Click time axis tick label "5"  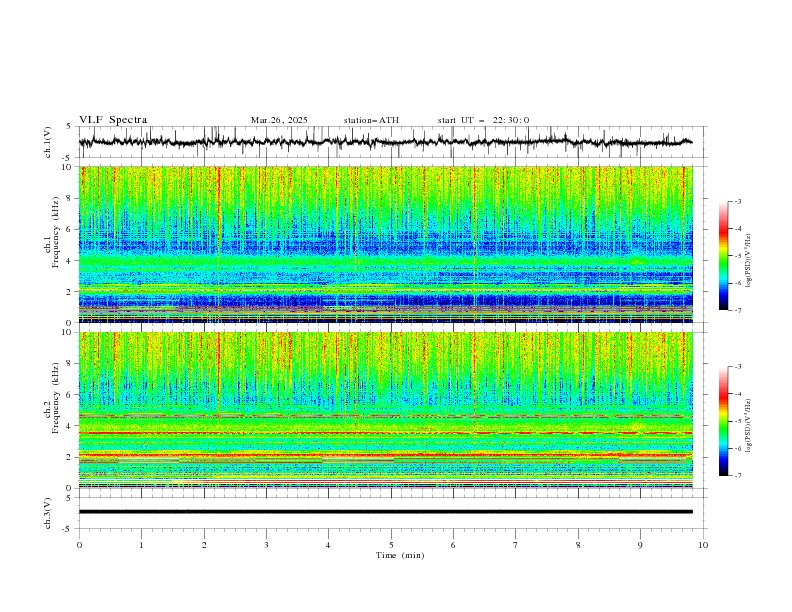point(391,545)
